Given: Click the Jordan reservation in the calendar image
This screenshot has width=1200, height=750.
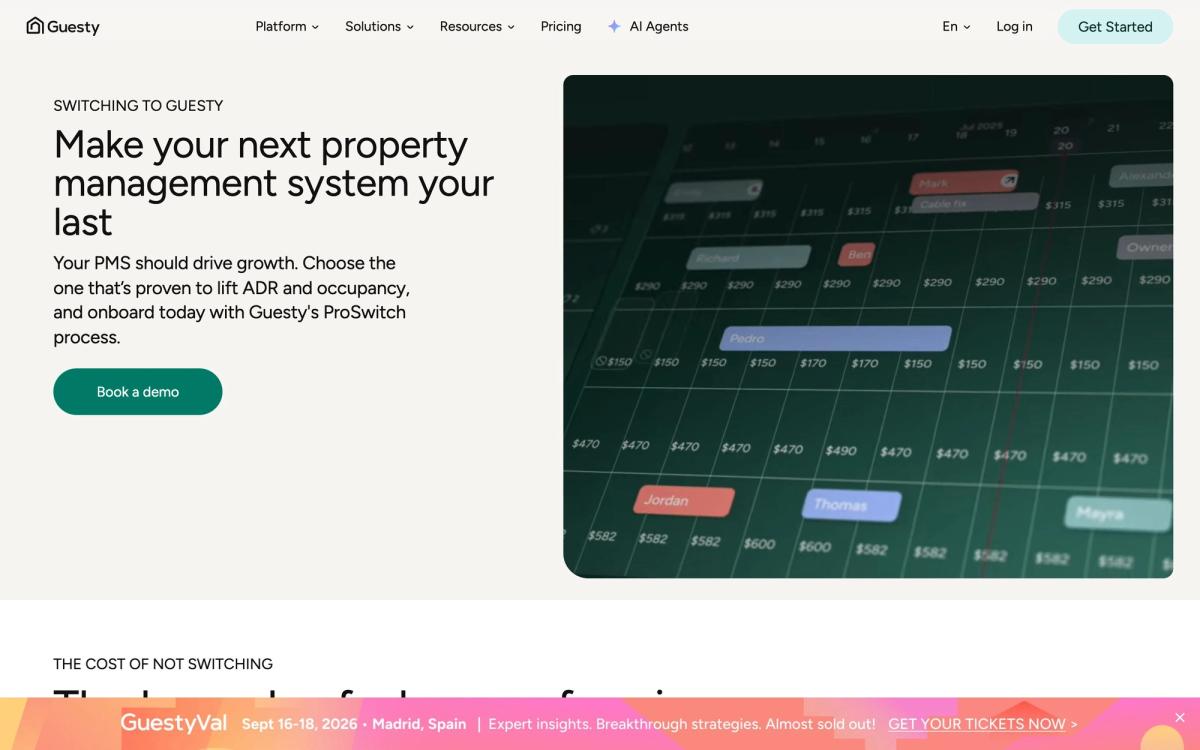Looking at the screenshot, I should click(x=684, y=501).
